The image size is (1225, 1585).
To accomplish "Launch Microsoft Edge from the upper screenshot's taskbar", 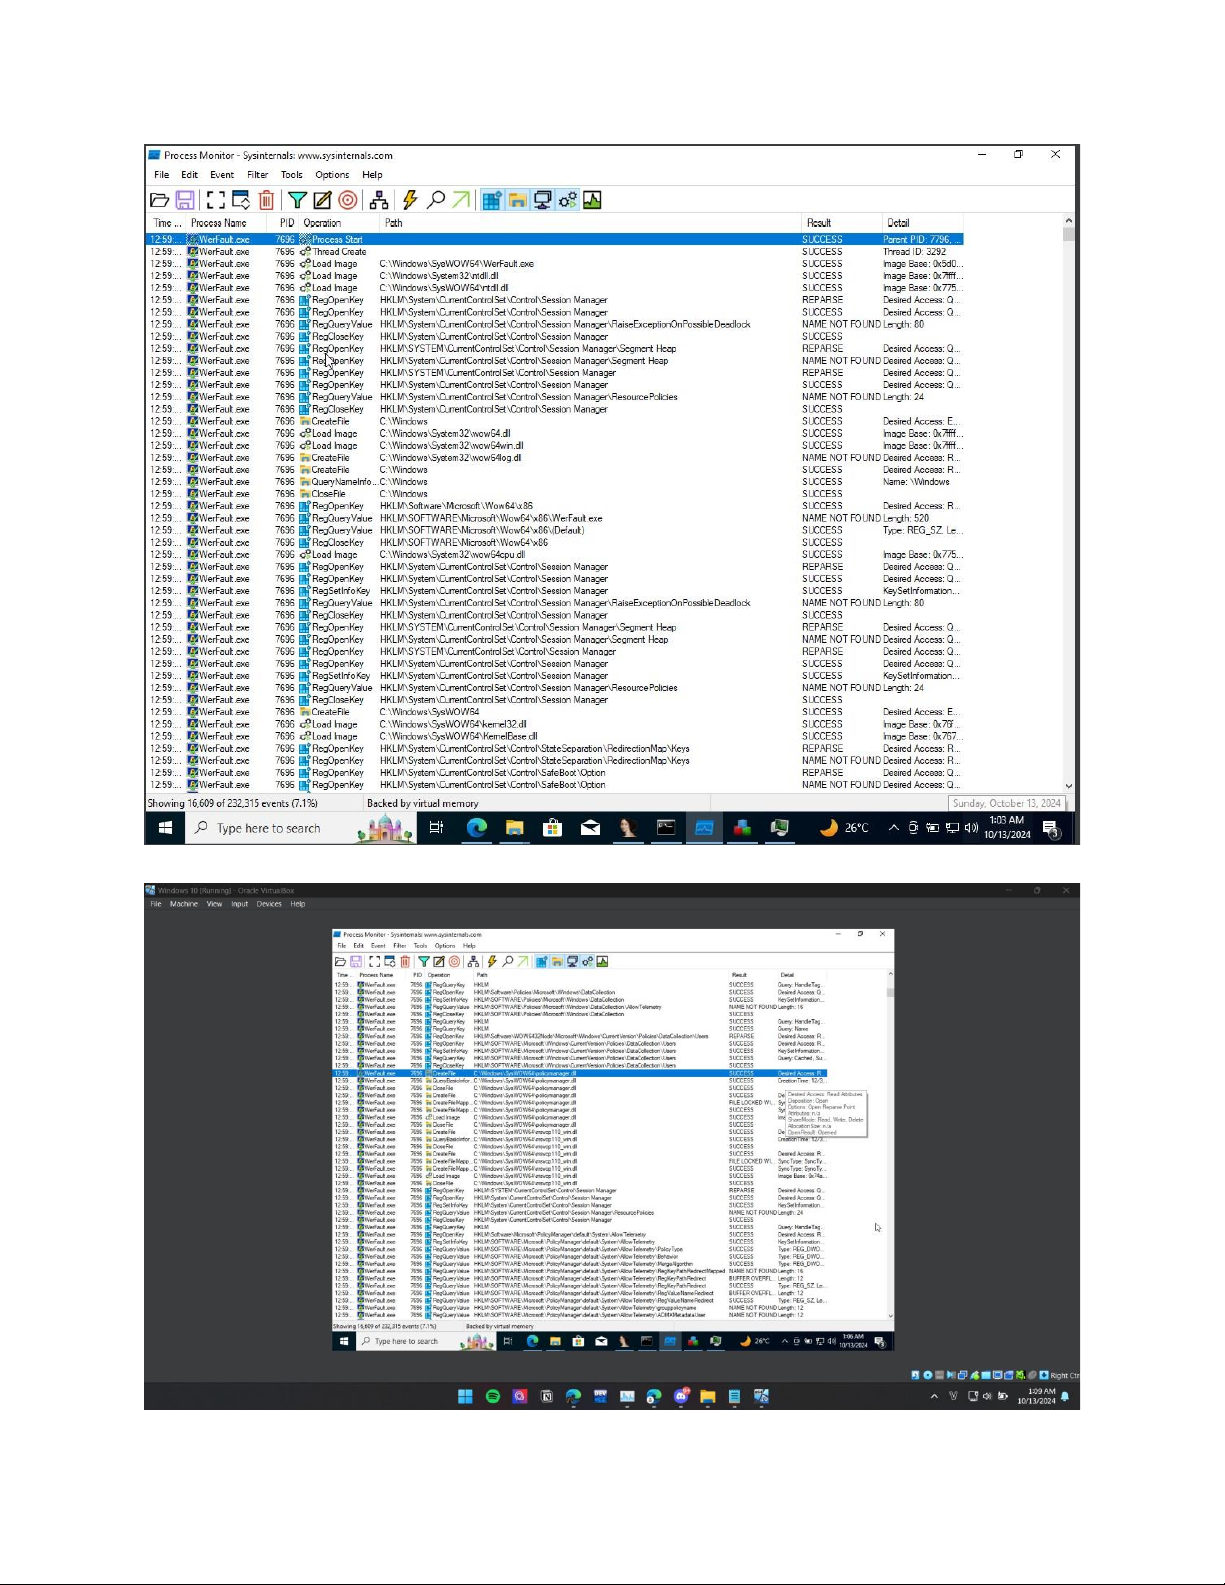I will [477, 828].
